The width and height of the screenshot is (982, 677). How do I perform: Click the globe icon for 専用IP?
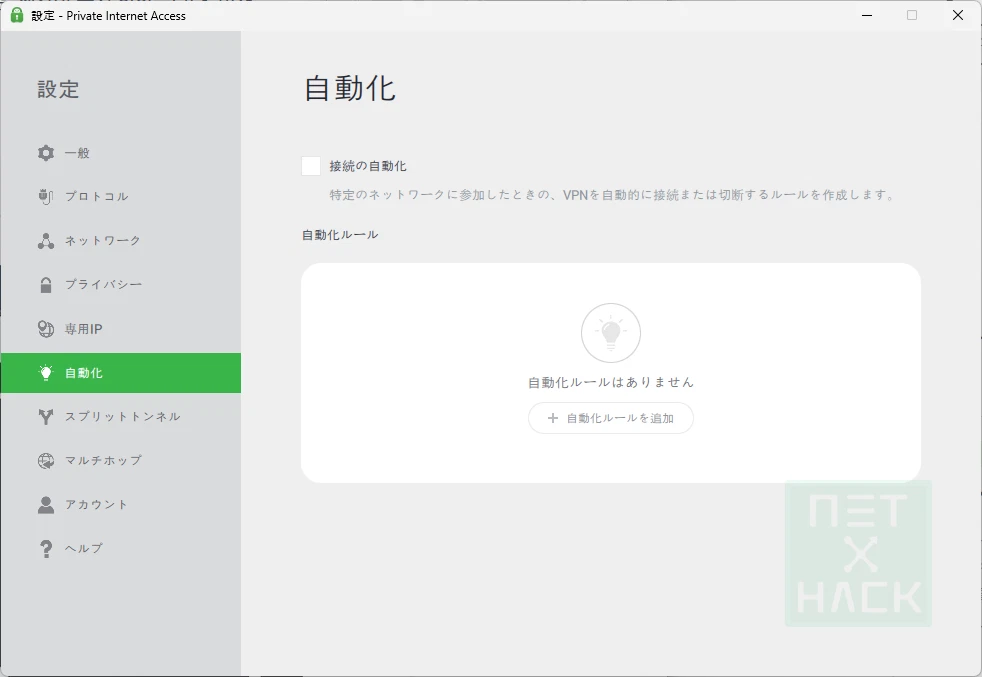pos(46,329)
